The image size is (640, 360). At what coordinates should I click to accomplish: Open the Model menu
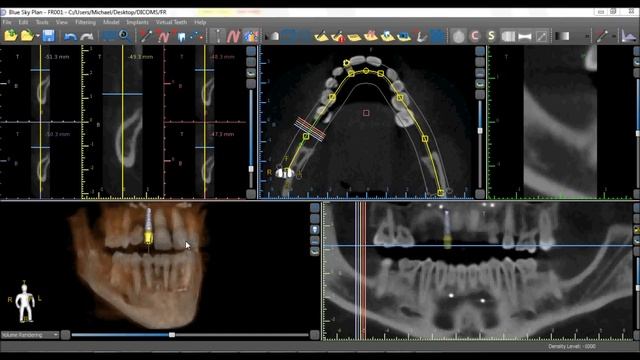pyautogui.click(x=111, y=22)
